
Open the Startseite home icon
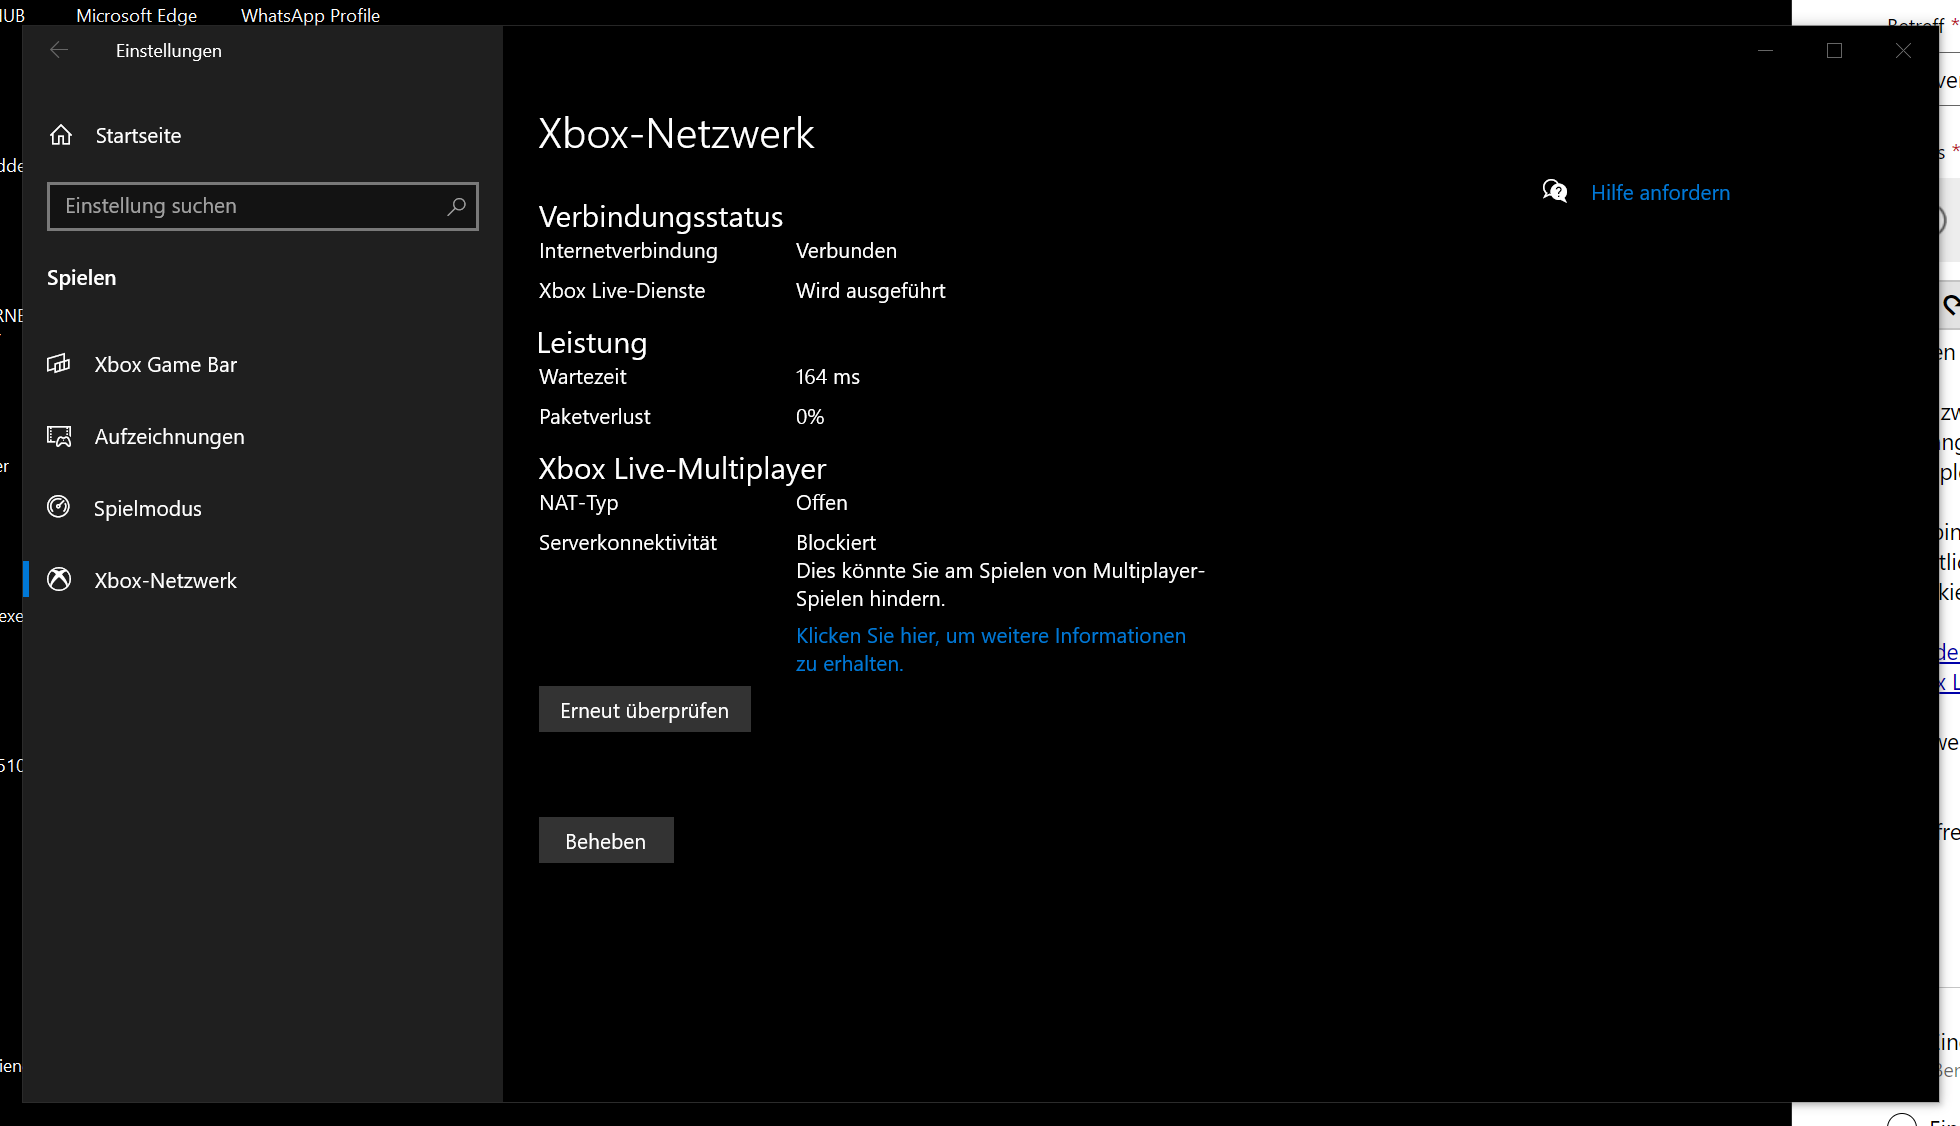point(61,135)
